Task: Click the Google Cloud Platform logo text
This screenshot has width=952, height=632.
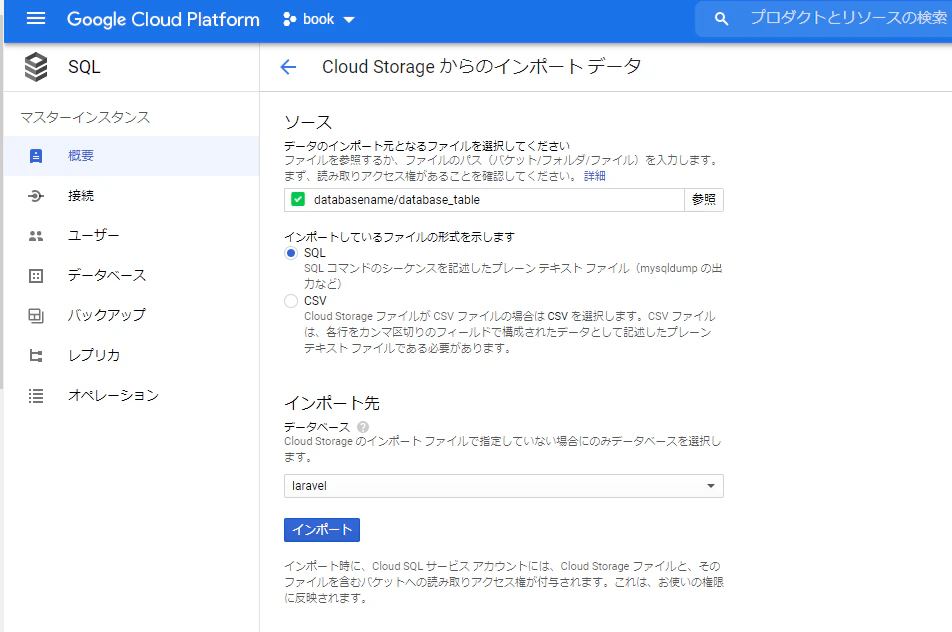Action: 163,19
